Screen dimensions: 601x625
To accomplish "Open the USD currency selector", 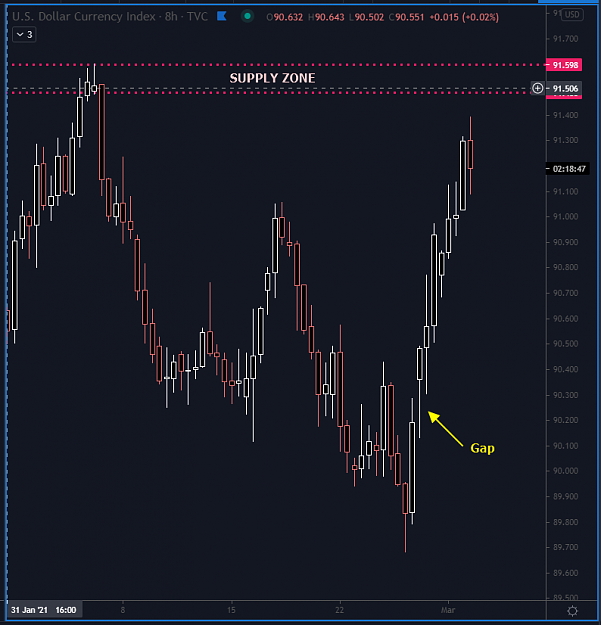I will [572, 15].
